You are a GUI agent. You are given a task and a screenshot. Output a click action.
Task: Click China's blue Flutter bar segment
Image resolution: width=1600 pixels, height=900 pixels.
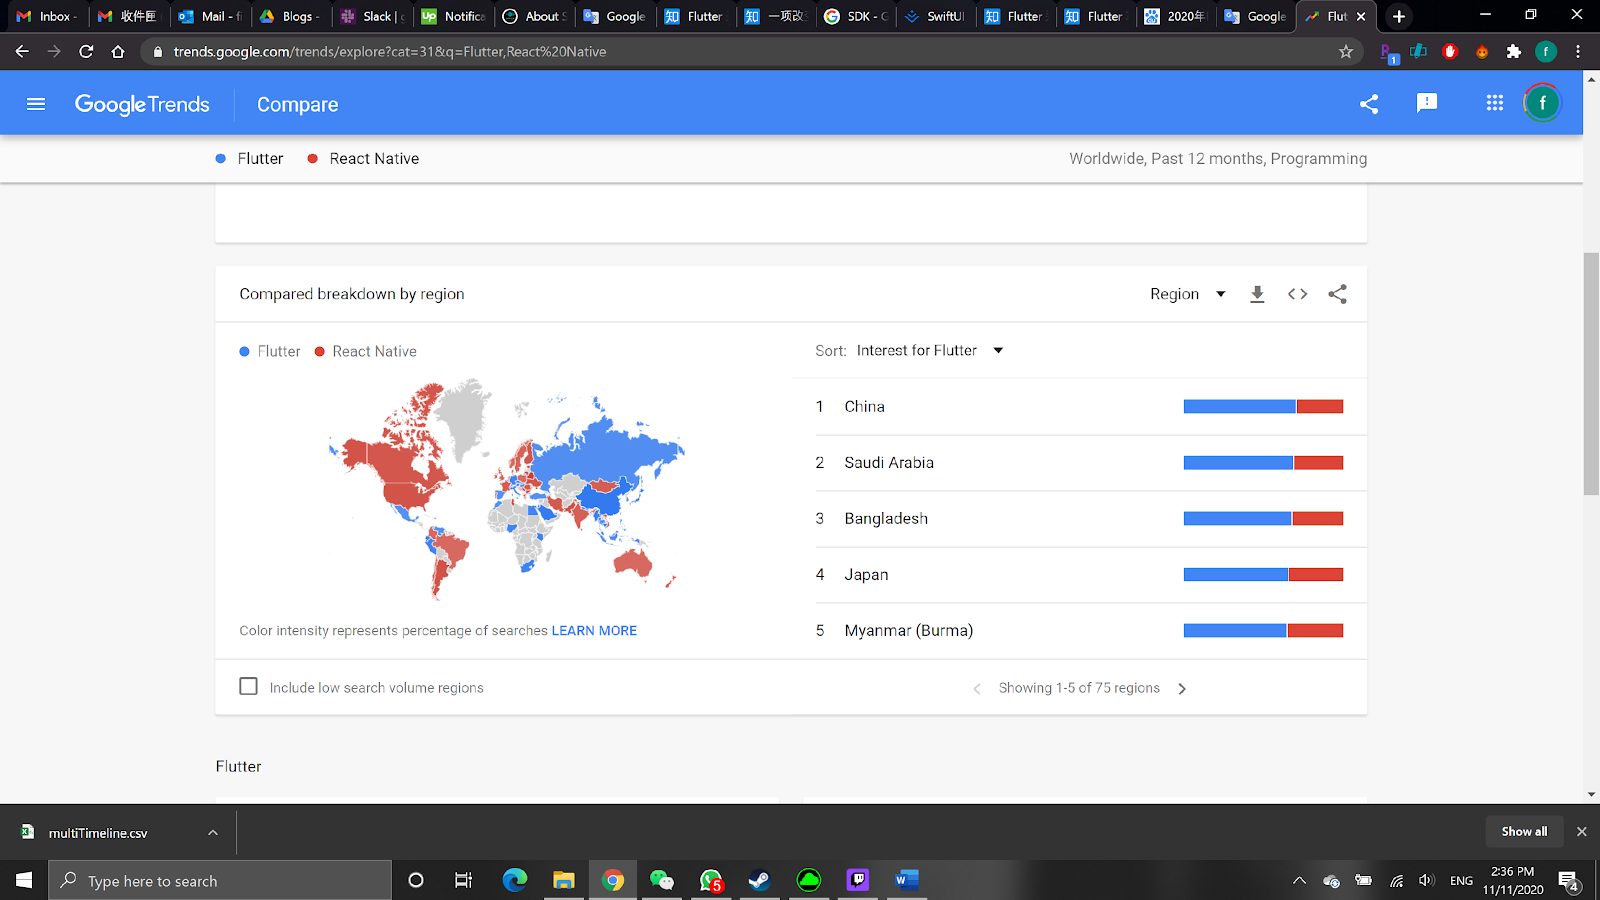point(1240,407)
